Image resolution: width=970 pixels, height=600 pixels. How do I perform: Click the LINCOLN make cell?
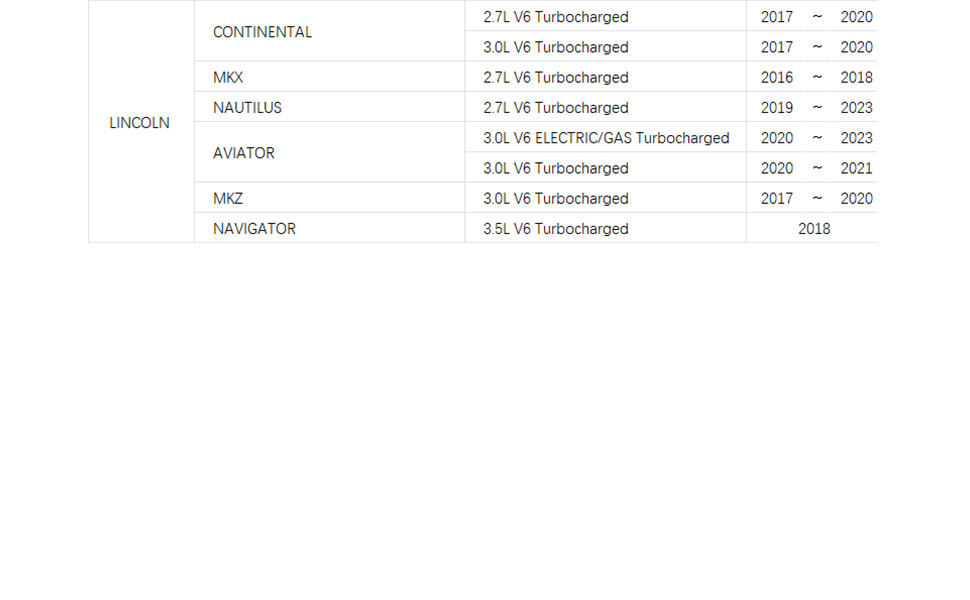(x=141, y=122)
